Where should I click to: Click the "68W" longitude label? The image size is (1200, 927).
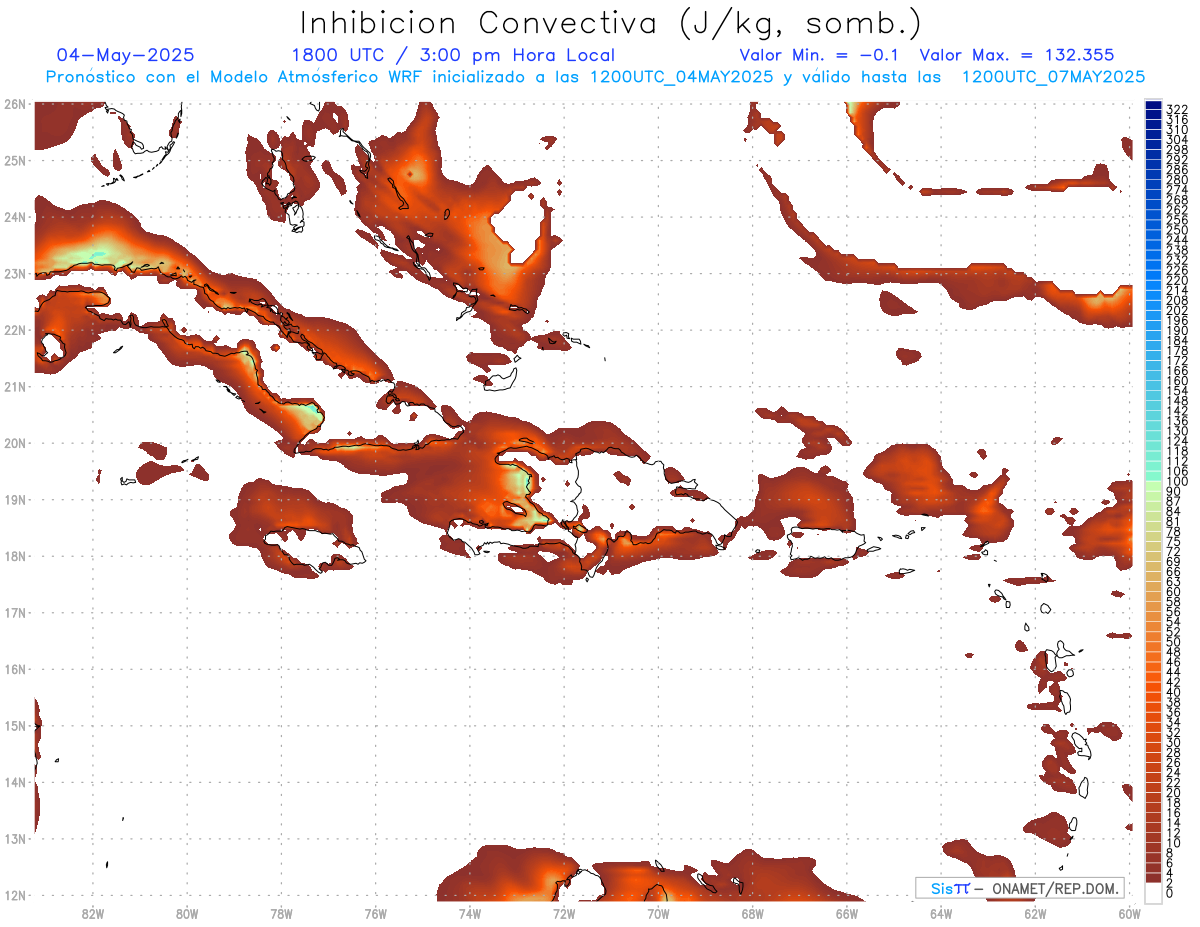click(752, 913)
